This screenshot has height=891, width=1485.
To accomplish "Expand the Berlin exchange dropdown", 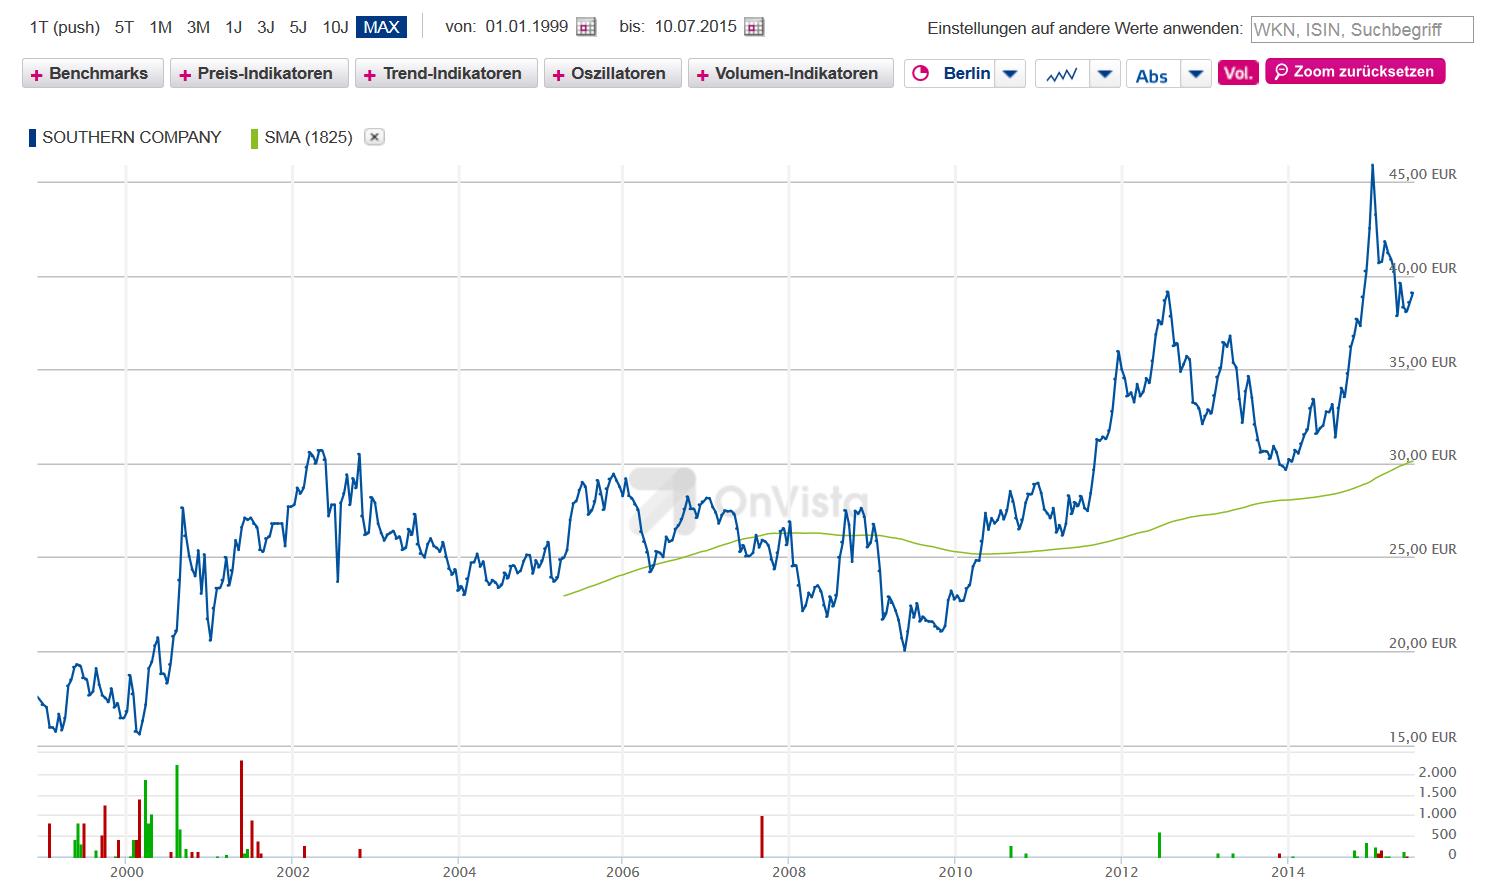I will pos(1010,74).
